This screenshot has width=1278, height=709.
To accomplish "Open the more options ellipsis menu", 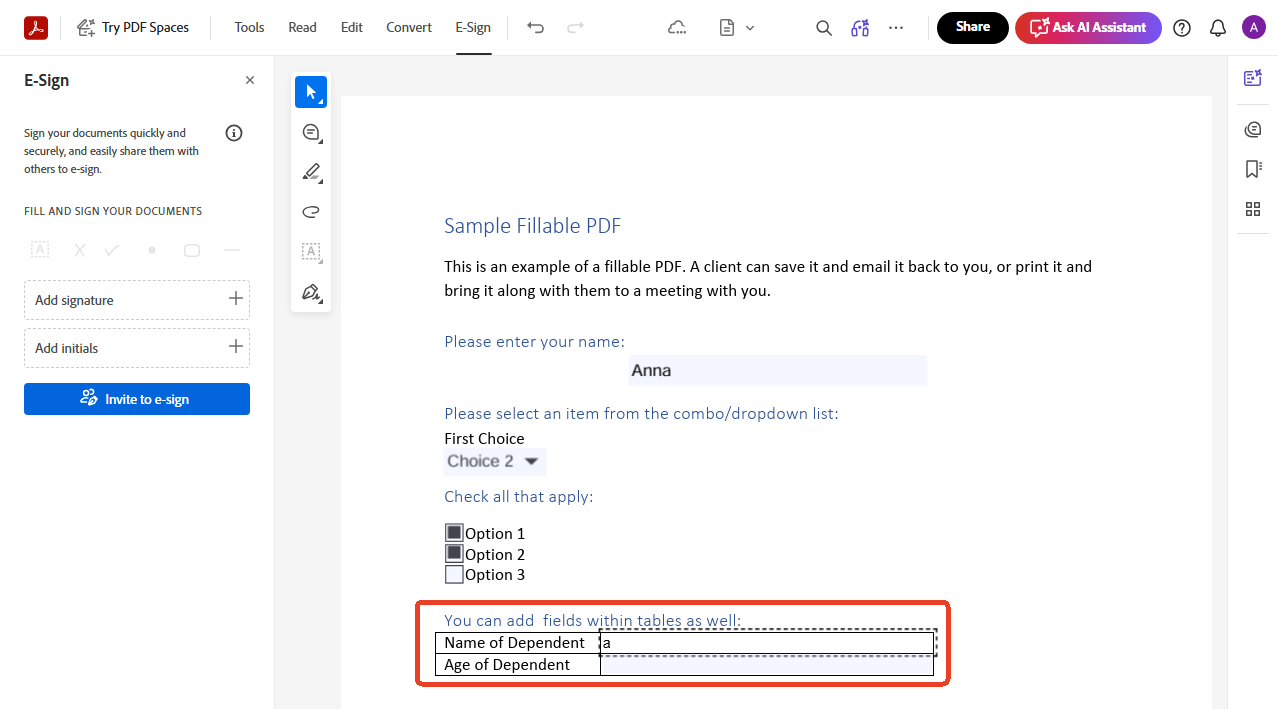I will click(x=896, y=27).
